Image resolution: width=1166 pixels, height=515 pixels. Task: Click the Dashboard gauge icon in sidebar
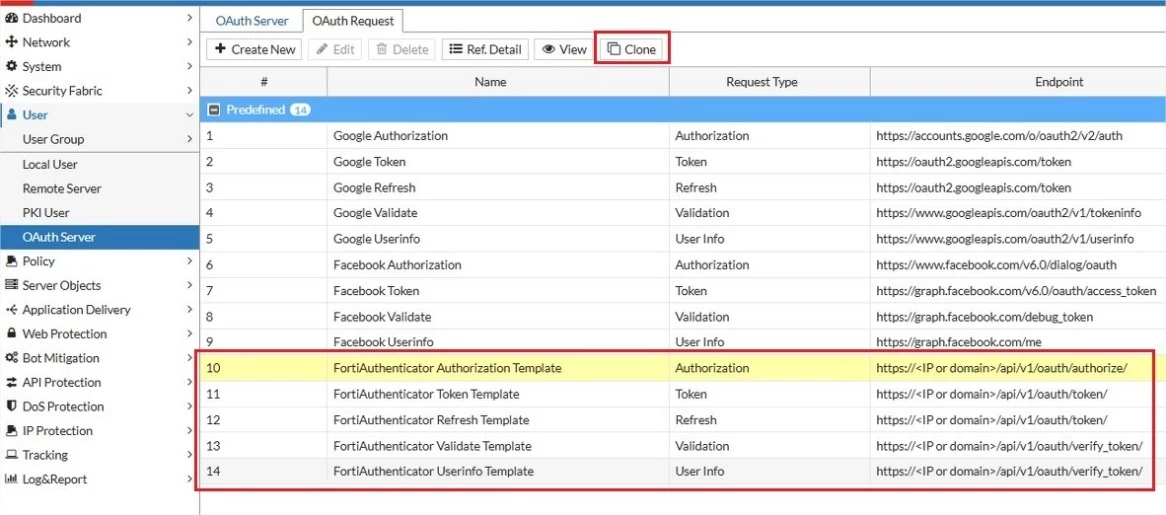[x=11, y=18]
